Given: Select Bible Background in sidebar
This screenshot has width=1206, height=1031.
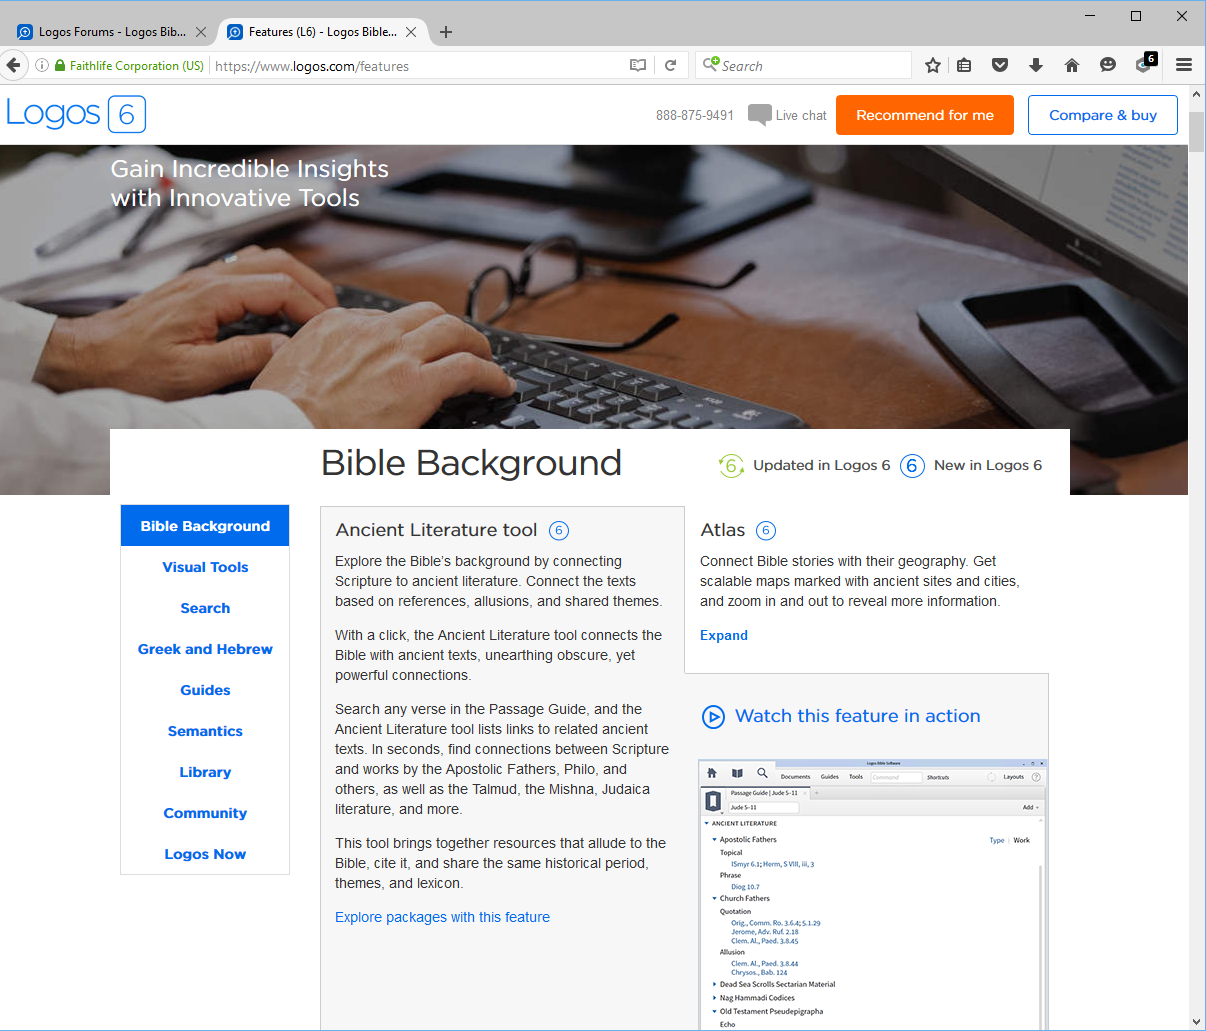Looking at the screenshot, I should coord(205,526).
